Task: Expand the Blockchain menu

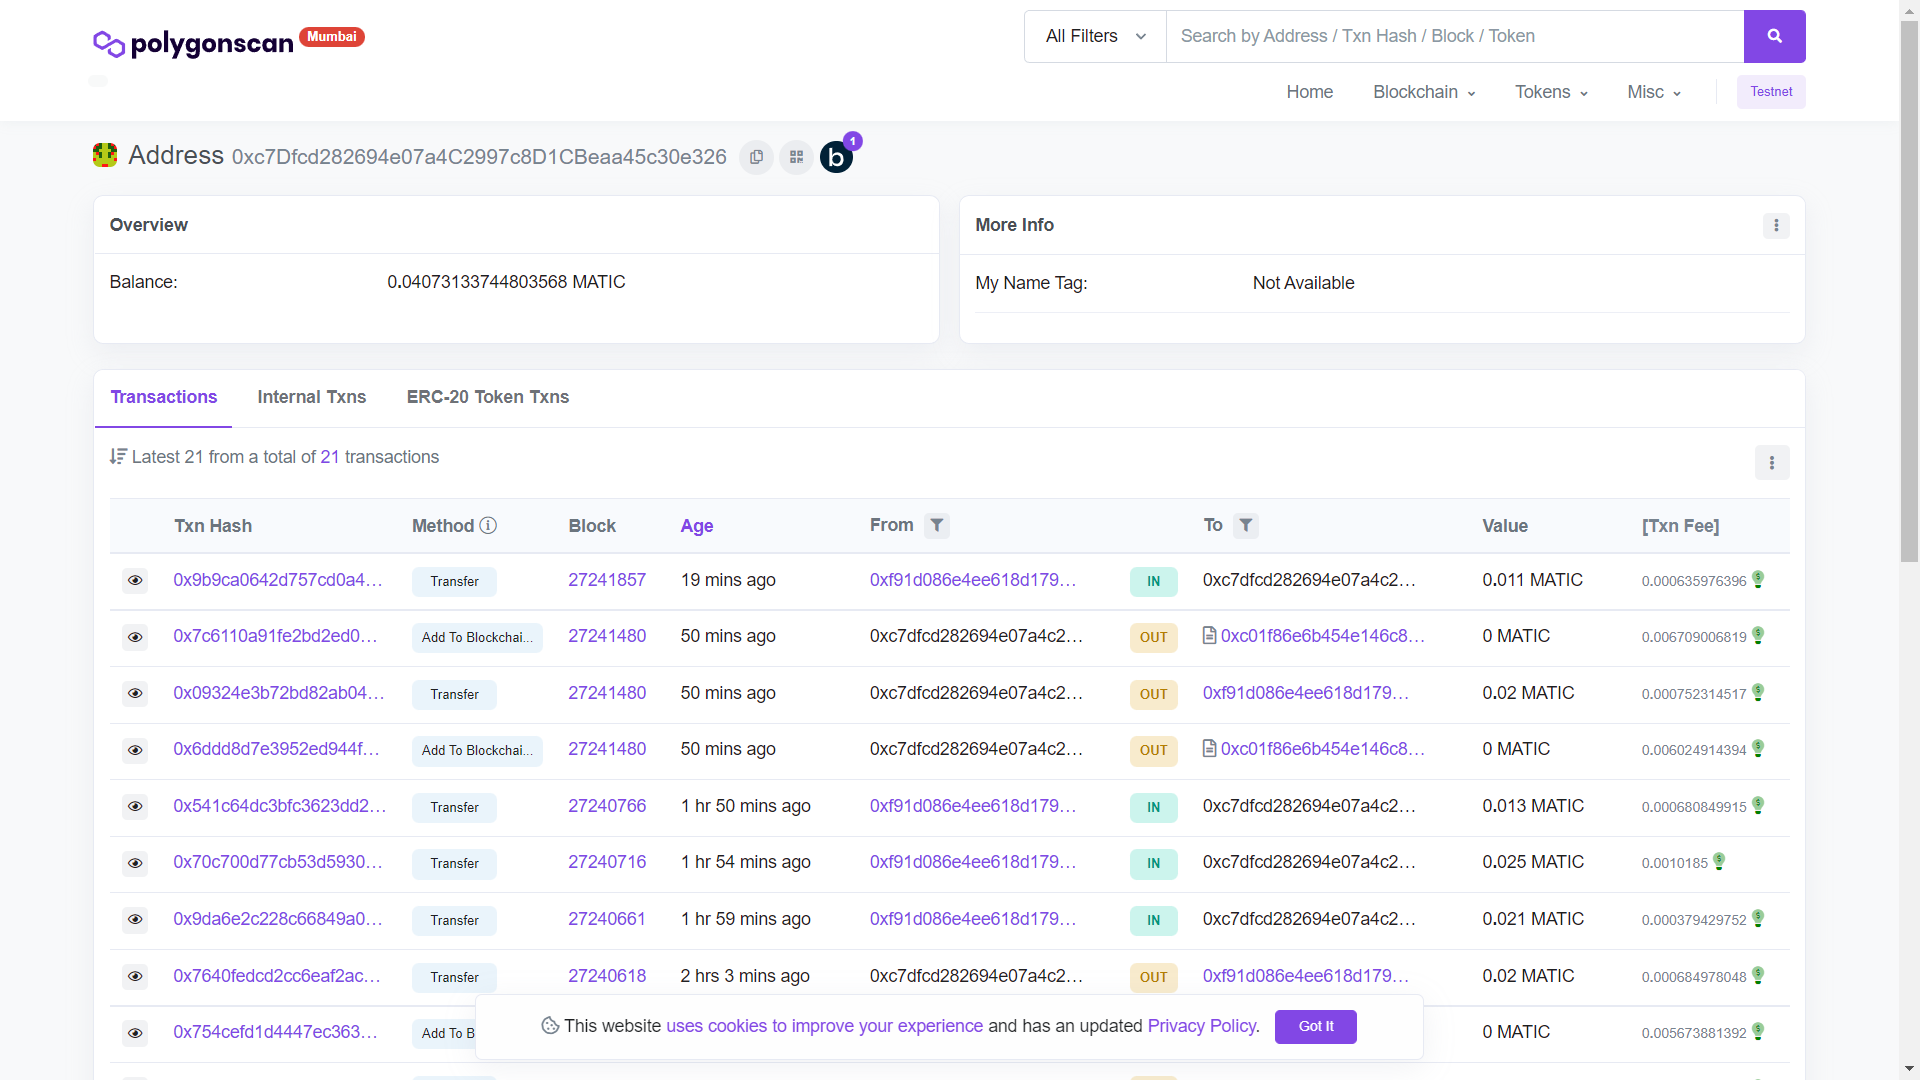Action: click(x=1423, y=92)
